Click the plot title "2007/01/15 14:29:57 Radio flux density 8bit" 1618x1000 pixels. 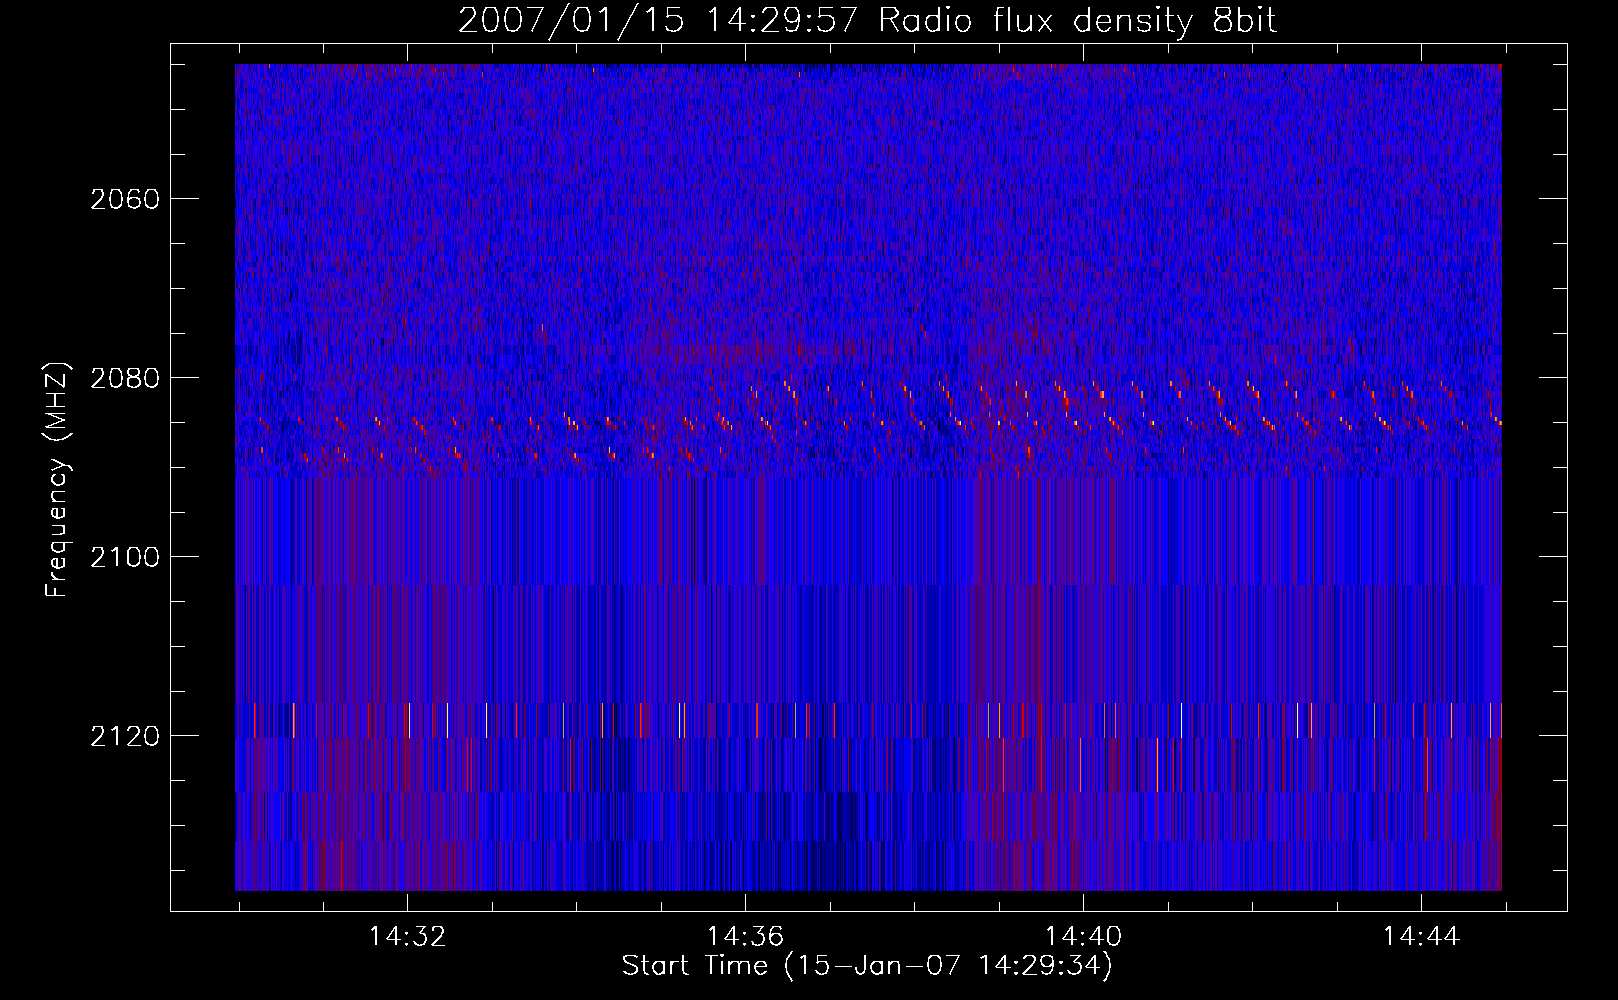(x=868, y=21)
